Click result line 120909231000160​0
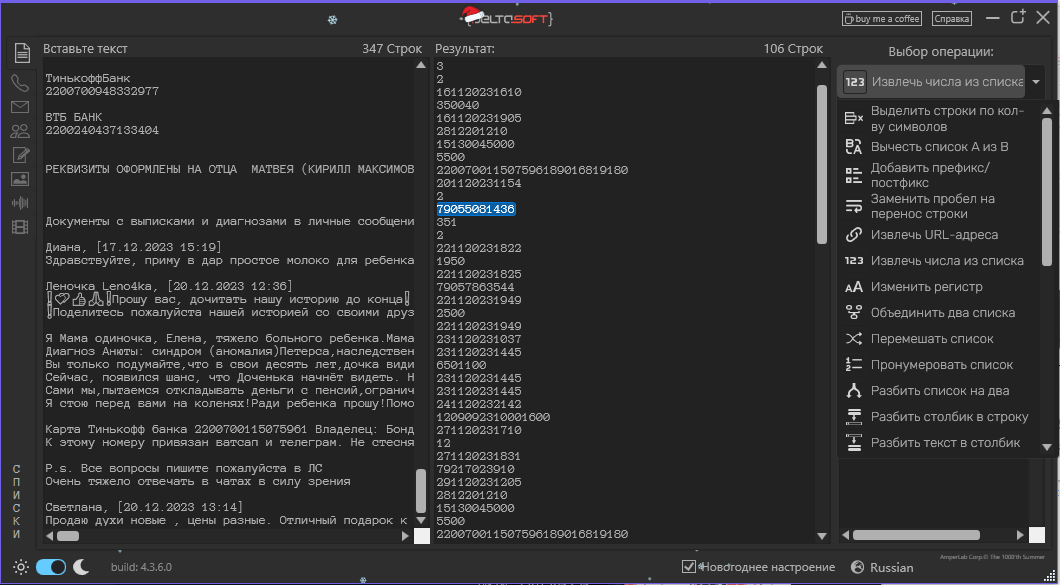1060x585 pixels. tap(493, 417)
